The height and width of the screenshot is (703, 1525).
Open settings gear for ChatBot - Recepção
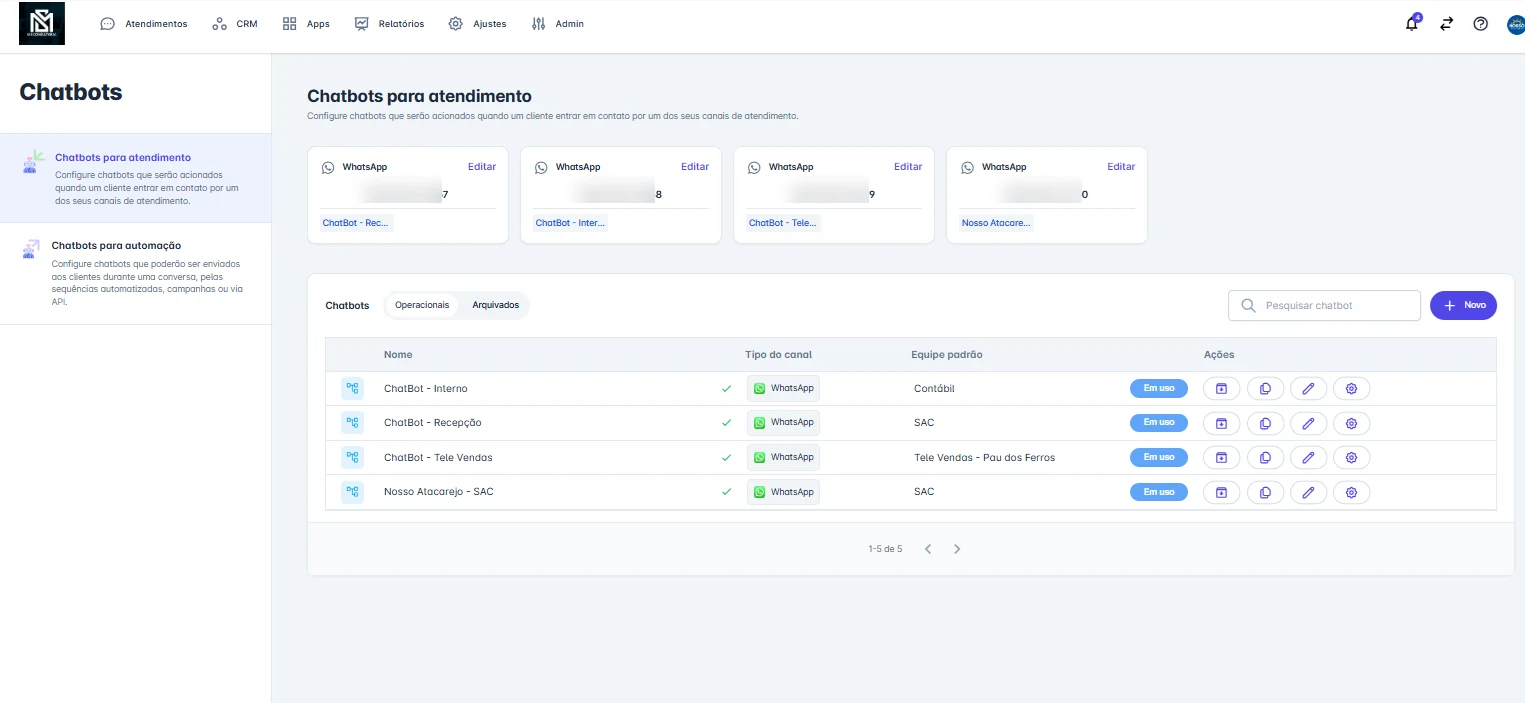[x=1351, y=423]
